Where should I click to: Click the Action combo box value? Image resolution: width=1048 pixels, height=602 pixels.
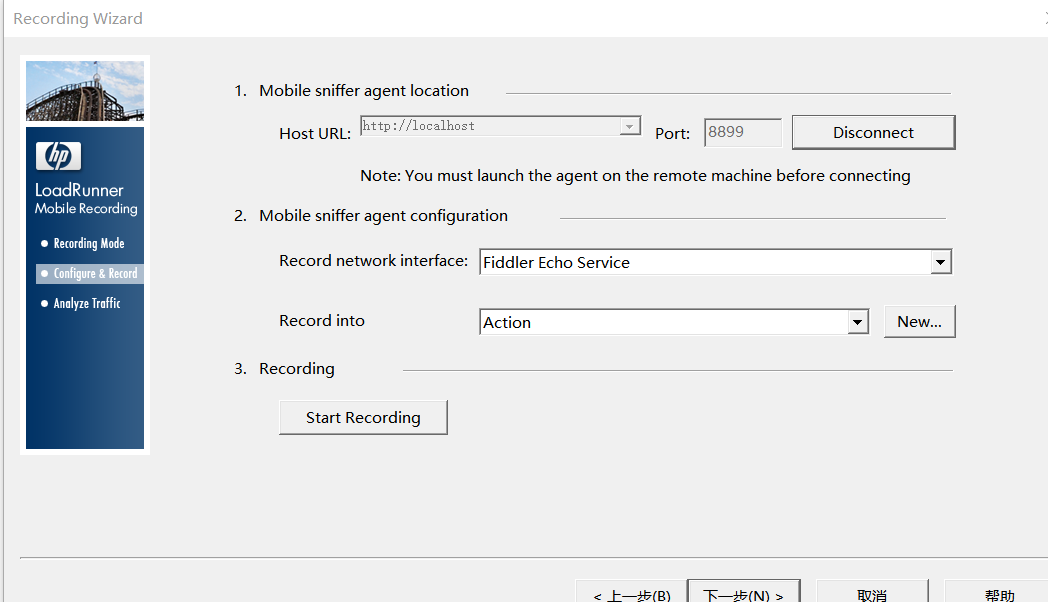674,322
